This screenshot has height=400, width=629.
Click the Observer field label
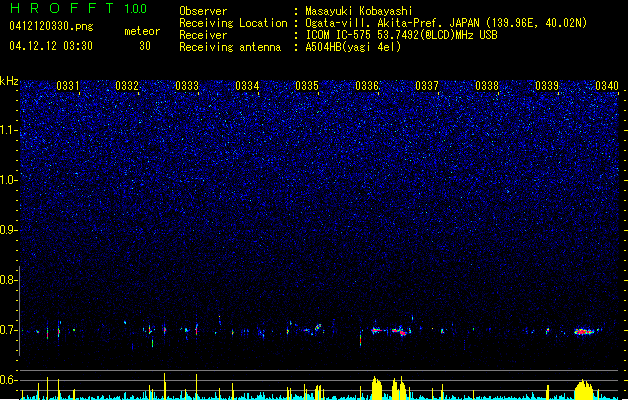pos(203,11)
